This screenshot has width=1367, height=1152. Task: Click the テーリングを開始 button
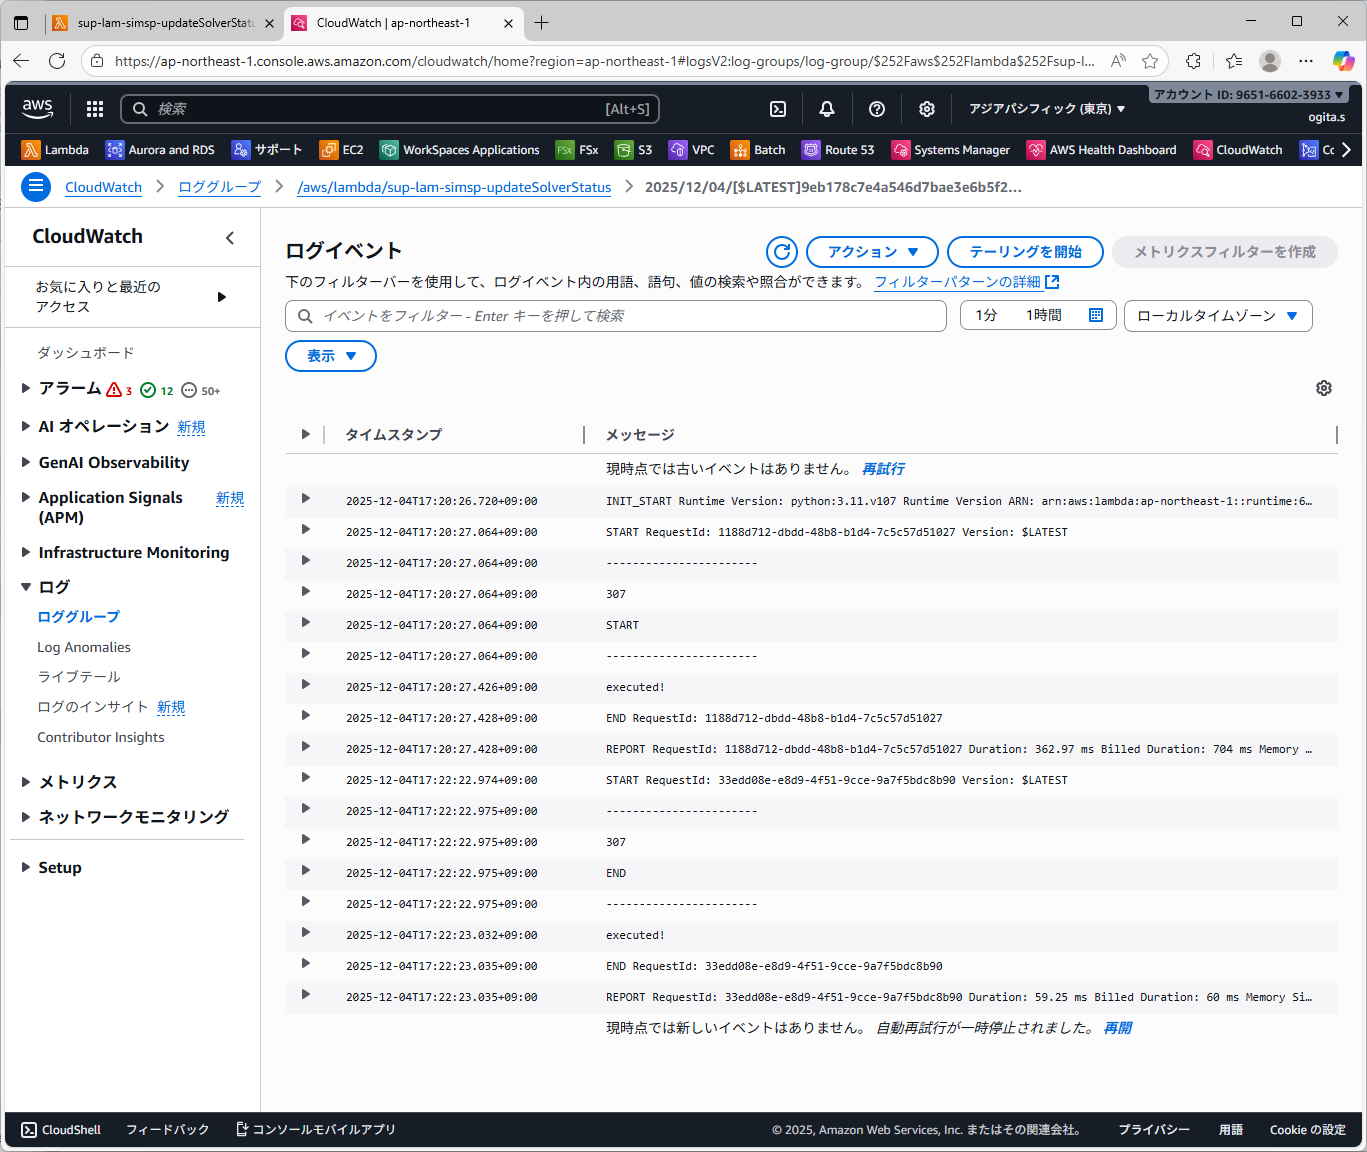1024,252
